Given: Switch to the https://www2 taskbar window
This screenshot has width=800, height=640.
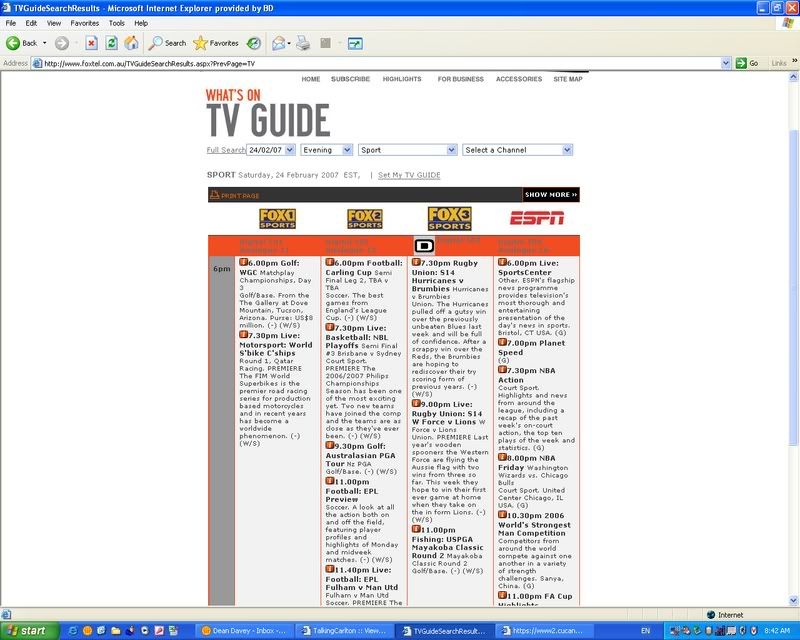Looking at the screenshot, I should (x=543, y=631).
